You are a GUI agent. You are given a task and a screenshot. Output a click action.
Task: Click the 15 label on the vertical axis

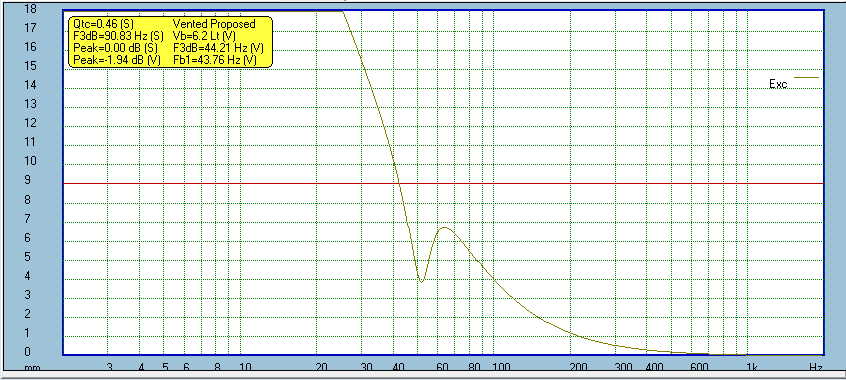pos(31,66)
